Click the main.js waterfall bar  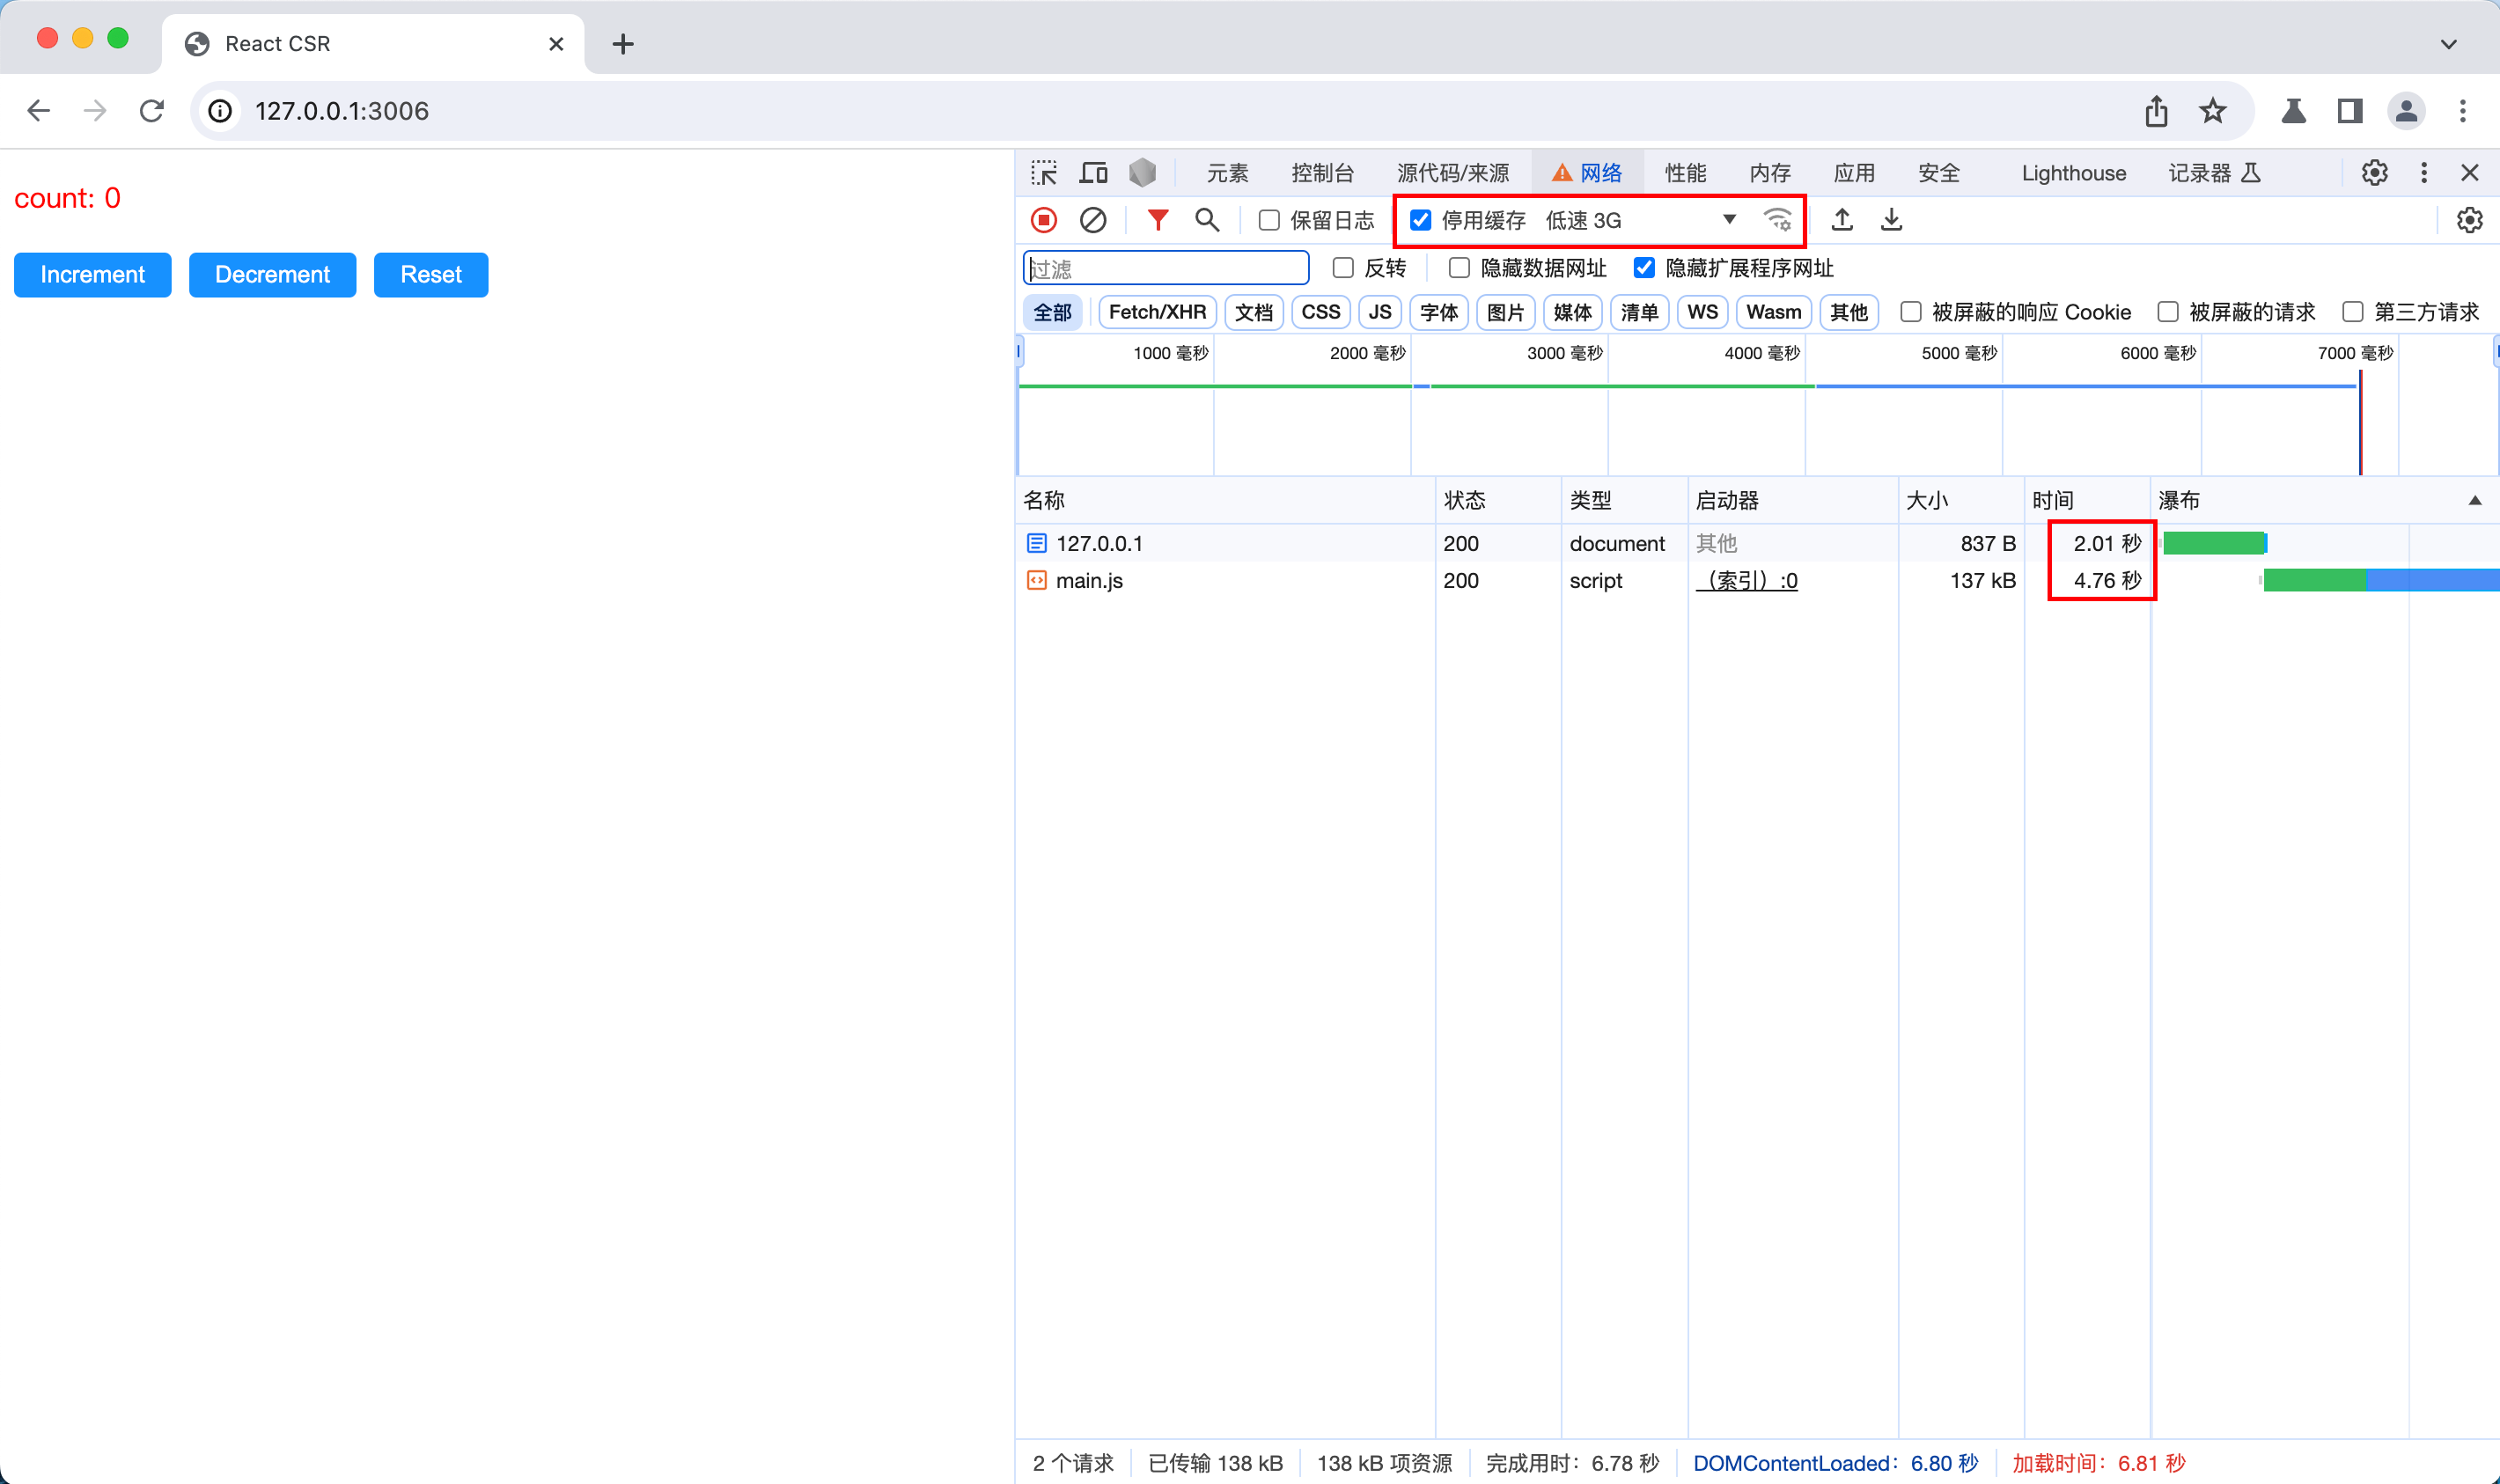2381,580
